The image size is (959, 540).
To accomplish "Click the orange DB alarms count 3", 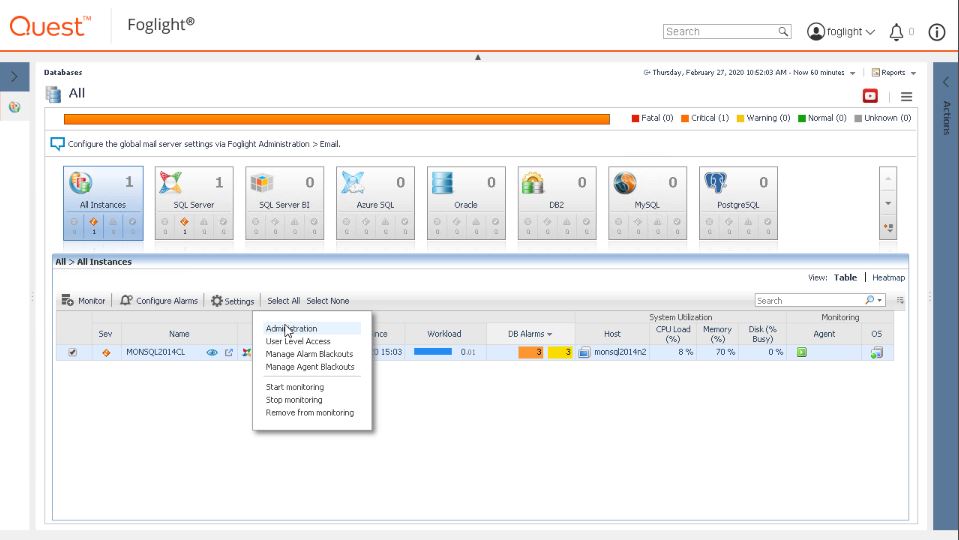I will 530,352.
